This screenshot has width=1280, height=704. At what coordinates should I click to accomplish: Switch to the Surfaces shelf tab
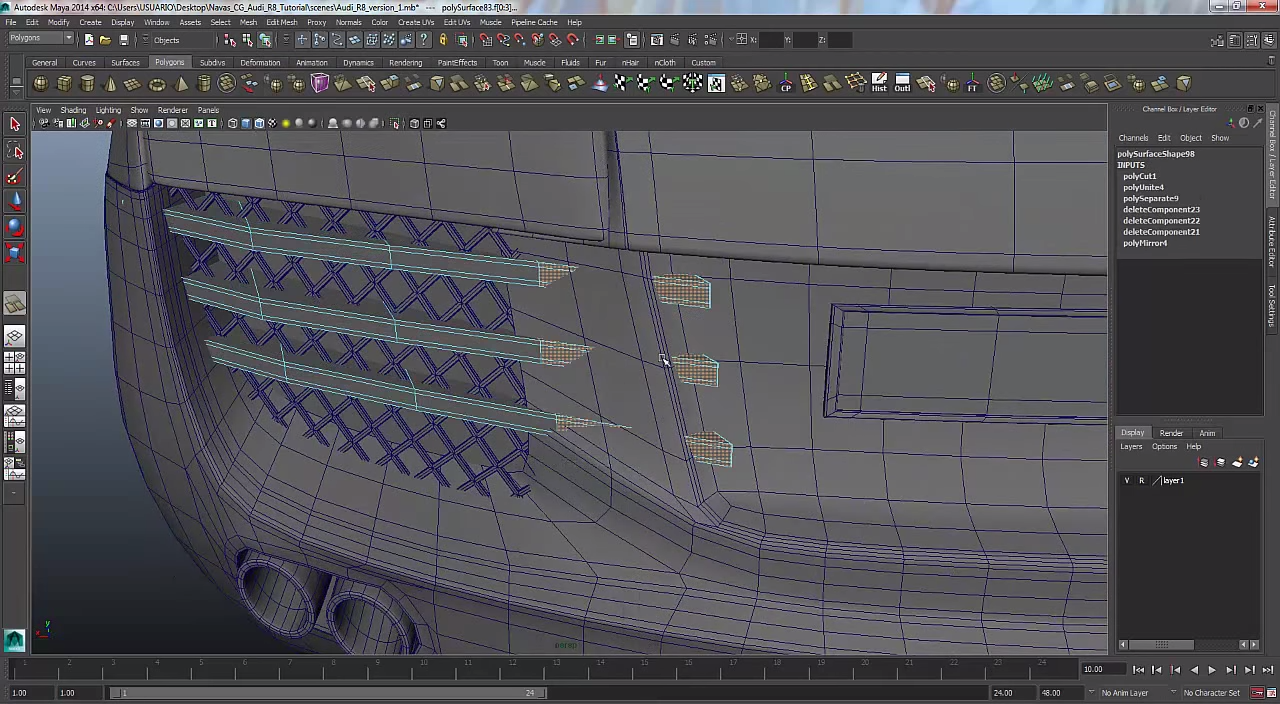pos(125,63)
